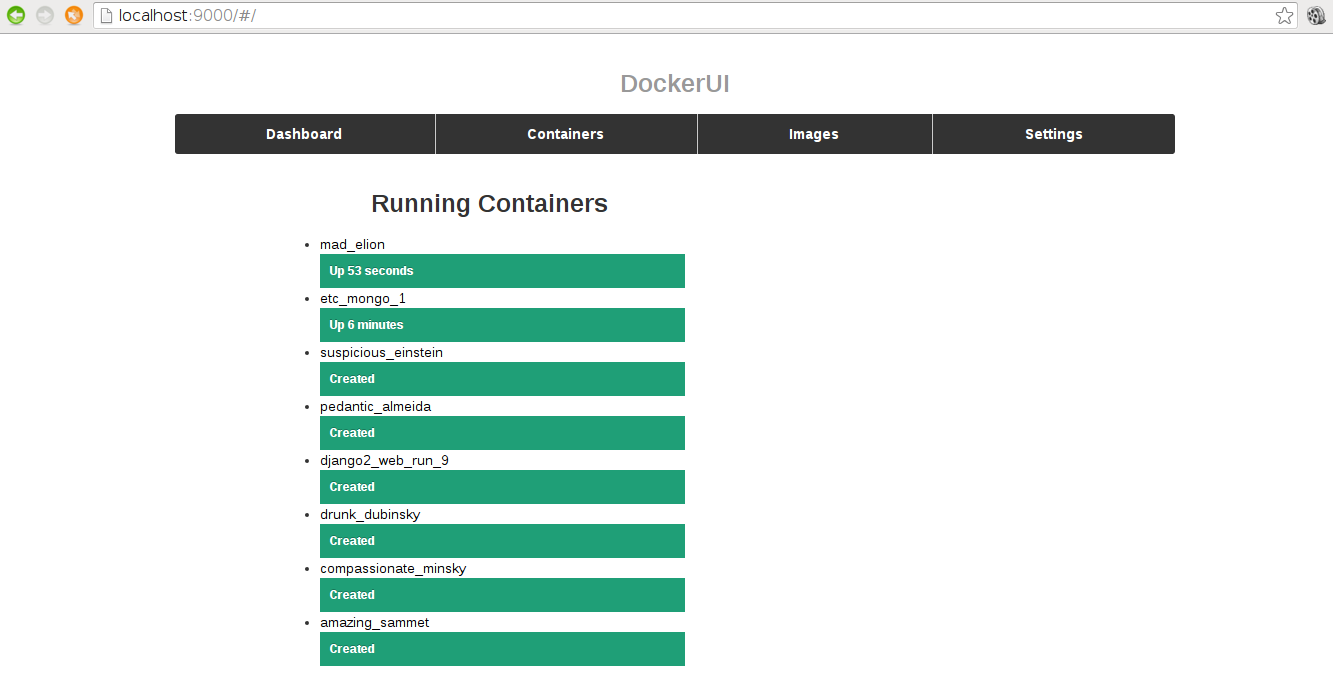Click the green browser back arrow
The width and height of the screenshot is (1333, 673).
[16, 15]
